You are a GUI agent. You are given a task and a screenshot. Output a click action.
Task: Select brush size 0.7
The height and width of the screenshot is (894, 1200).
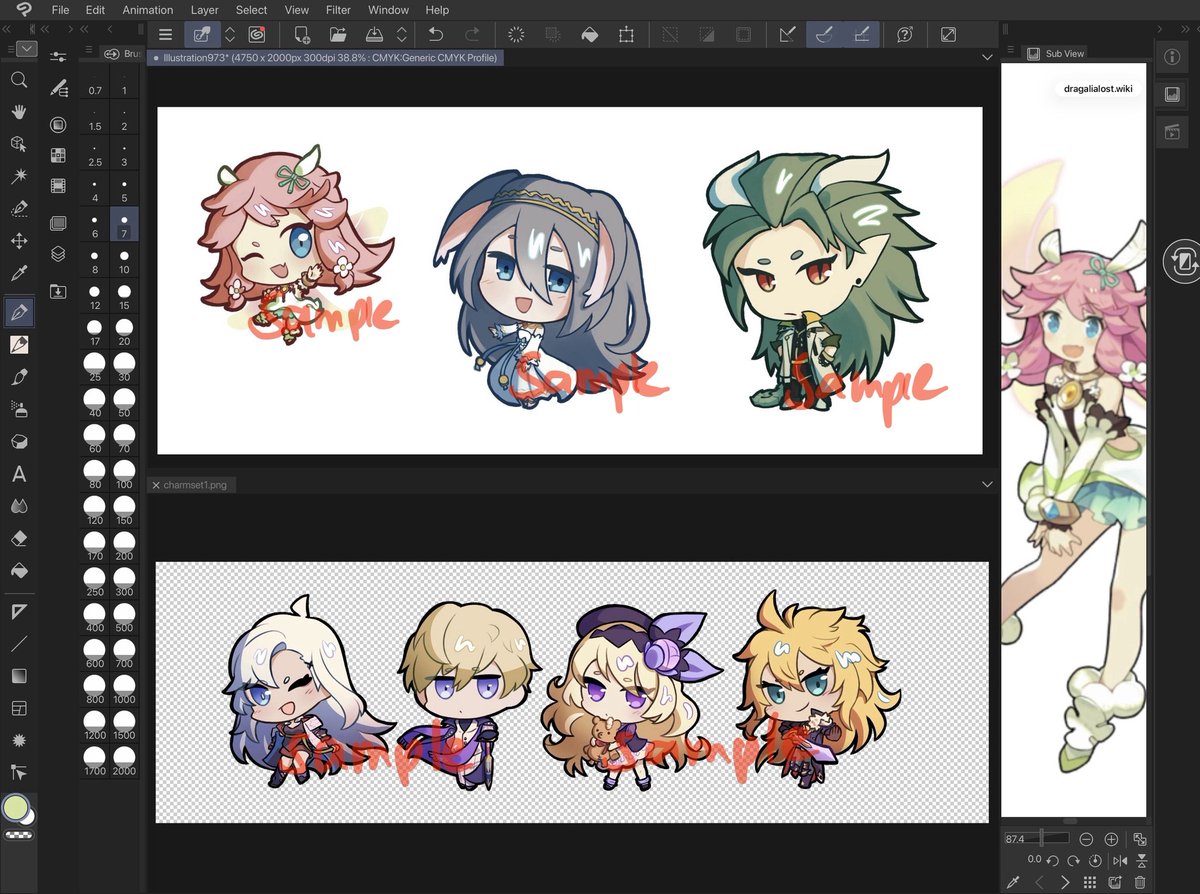(x=95, y=83)
